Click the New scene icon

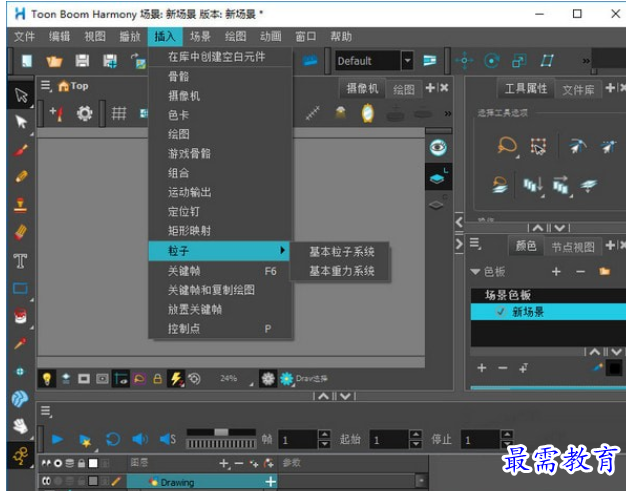[27, 61]
